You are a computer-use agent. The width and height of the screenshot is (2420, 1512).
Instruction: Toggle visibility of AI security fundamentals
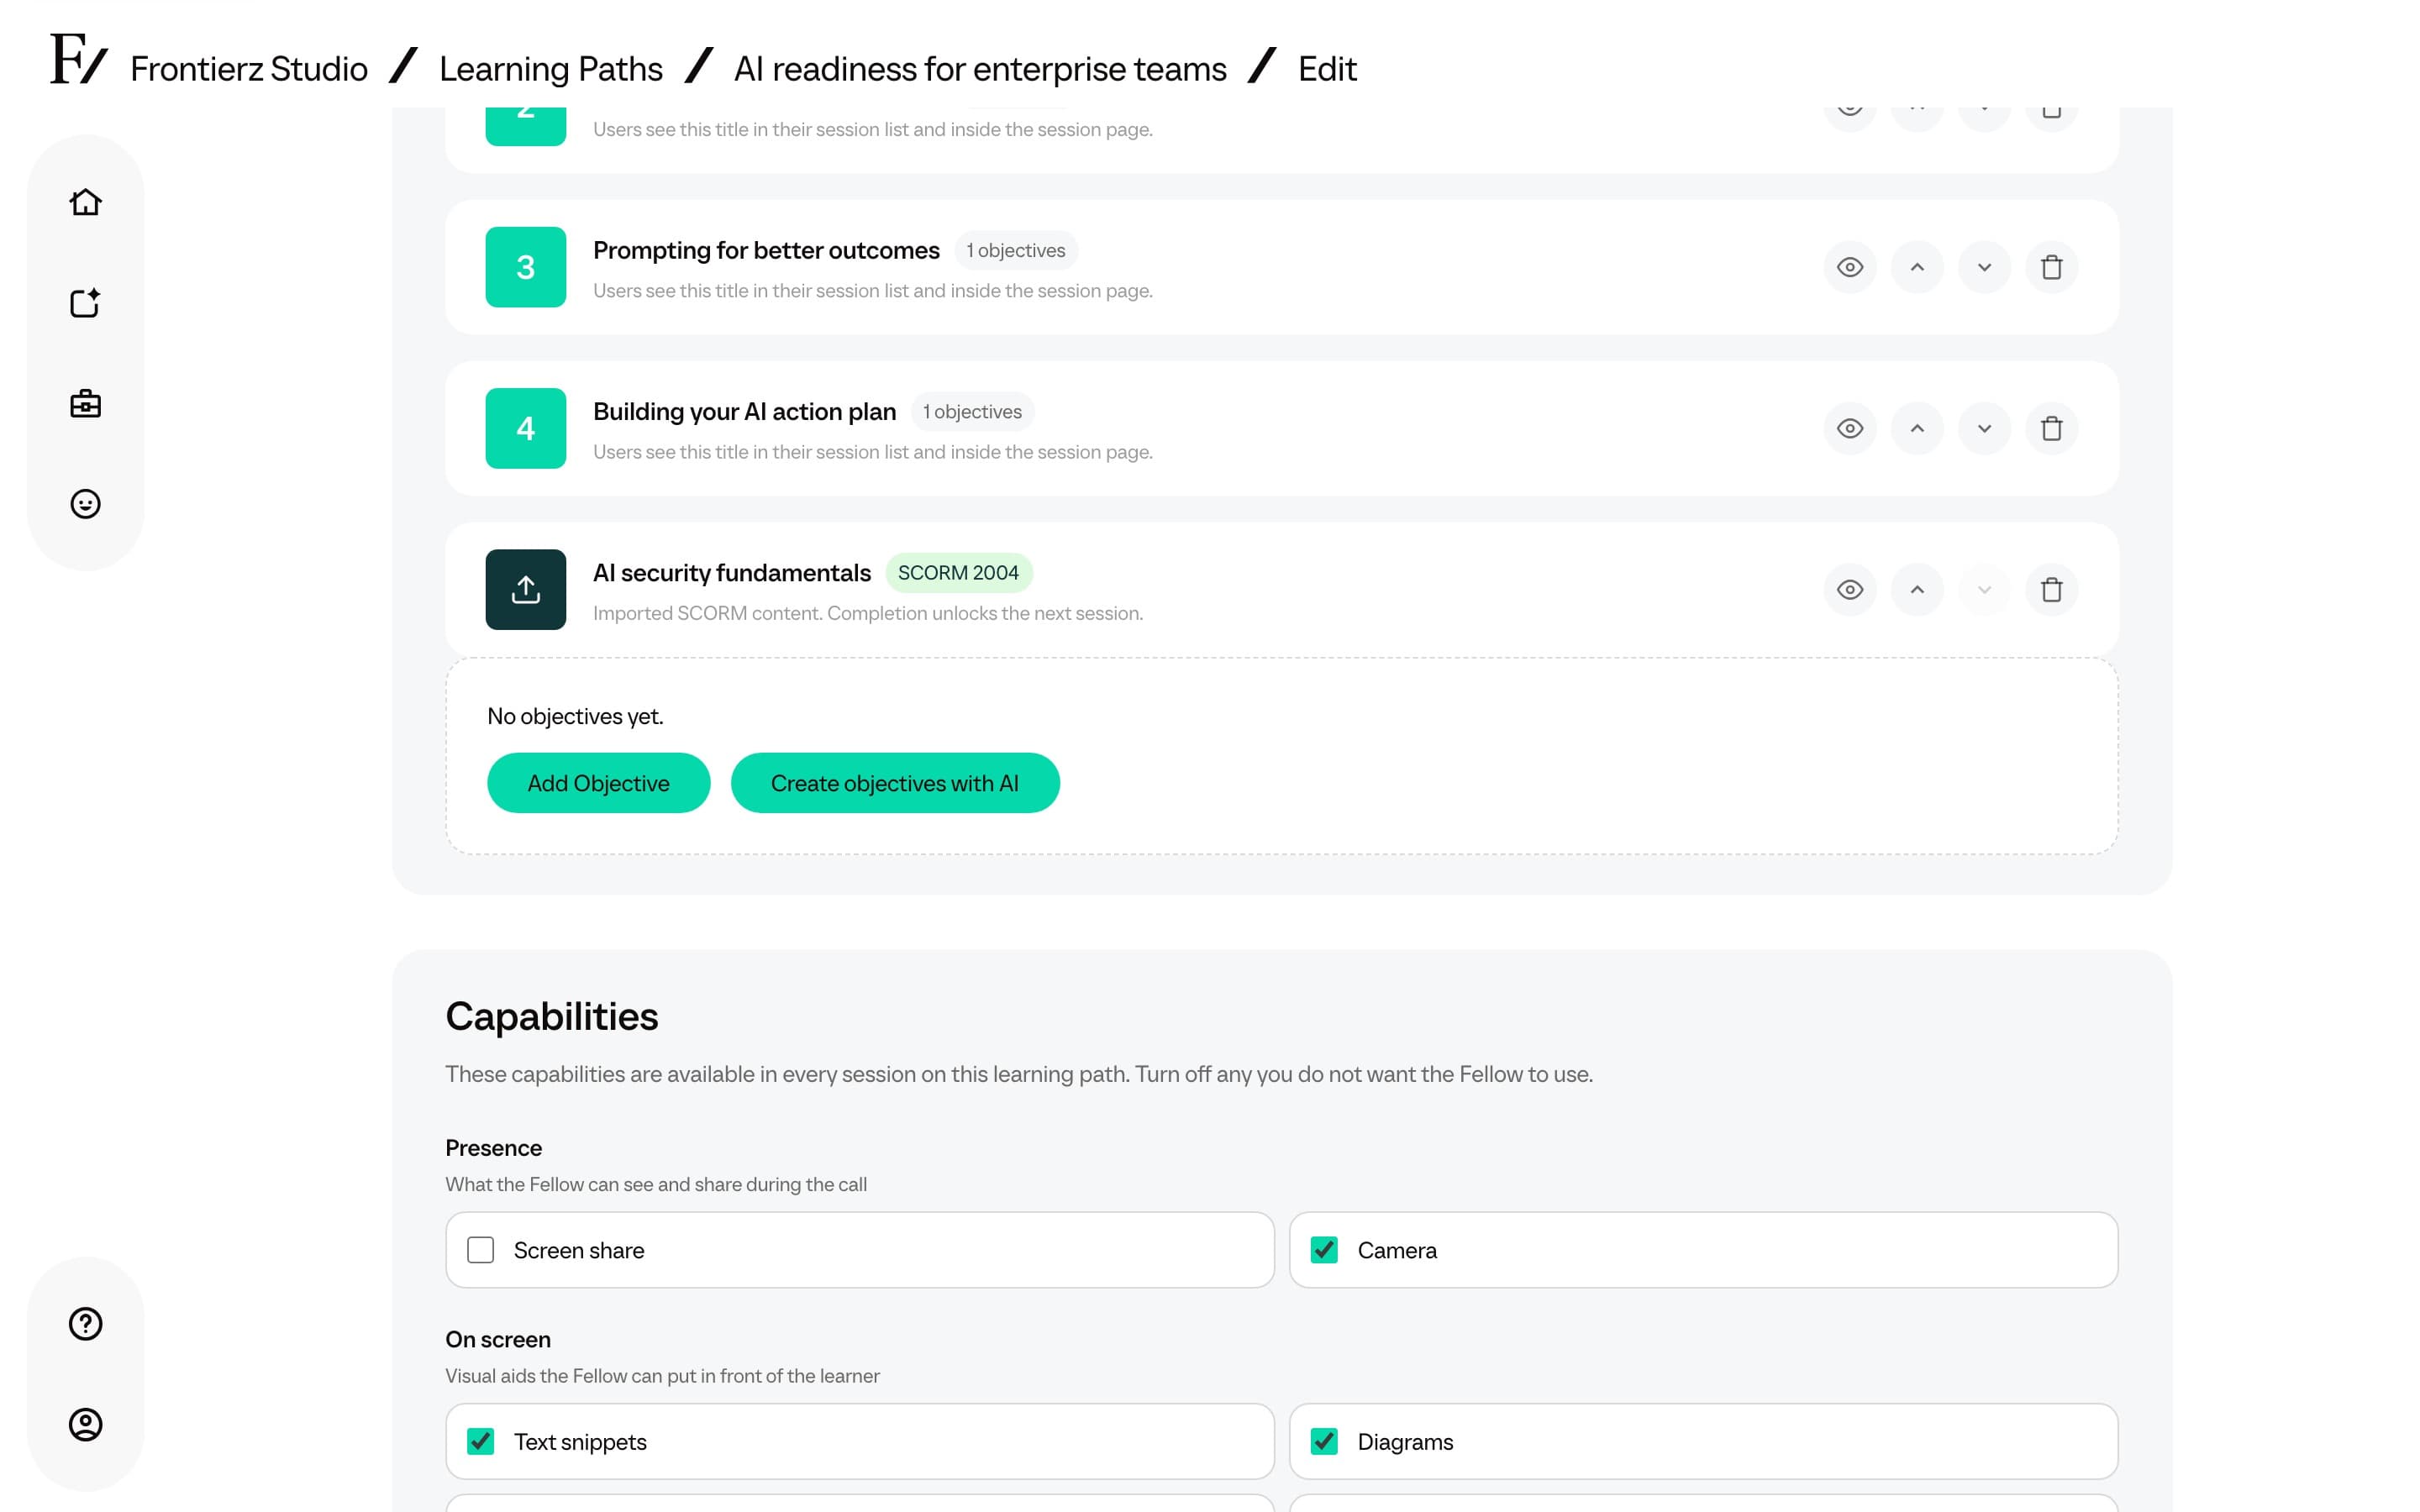pyautogui.click(x=1850, y=589)
